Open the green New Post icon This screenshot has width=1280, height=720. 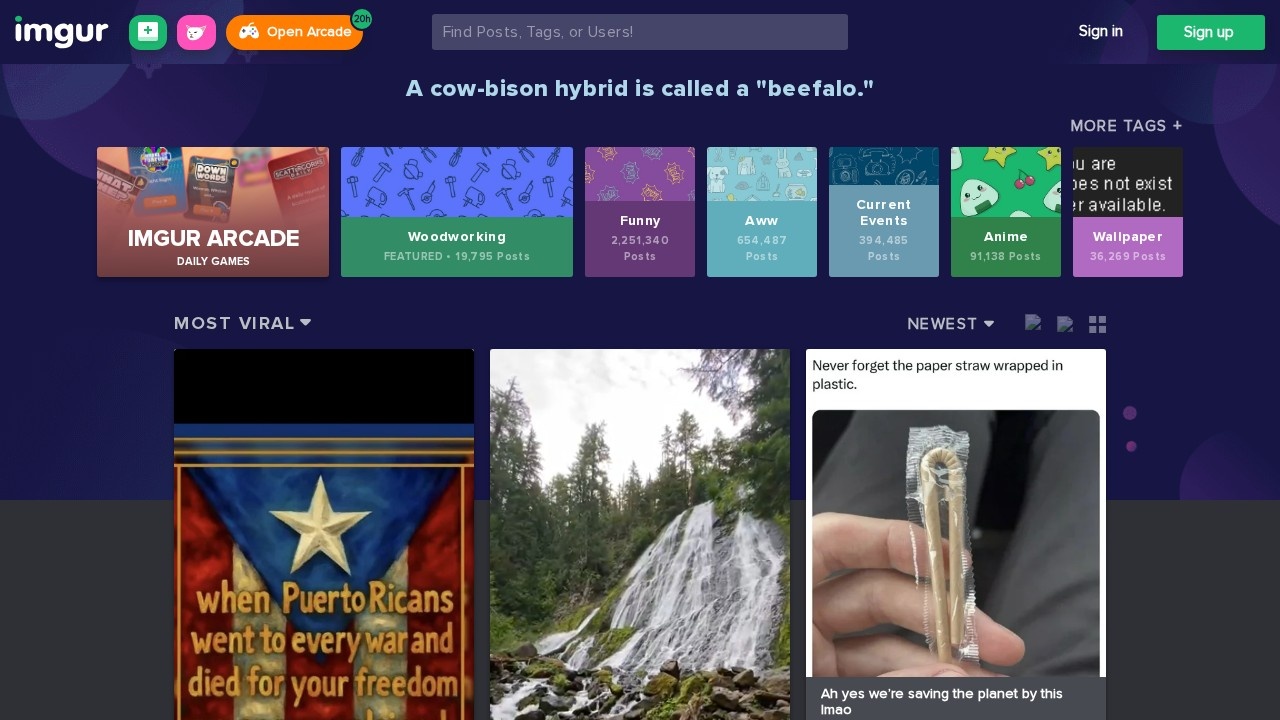(148, 32)
